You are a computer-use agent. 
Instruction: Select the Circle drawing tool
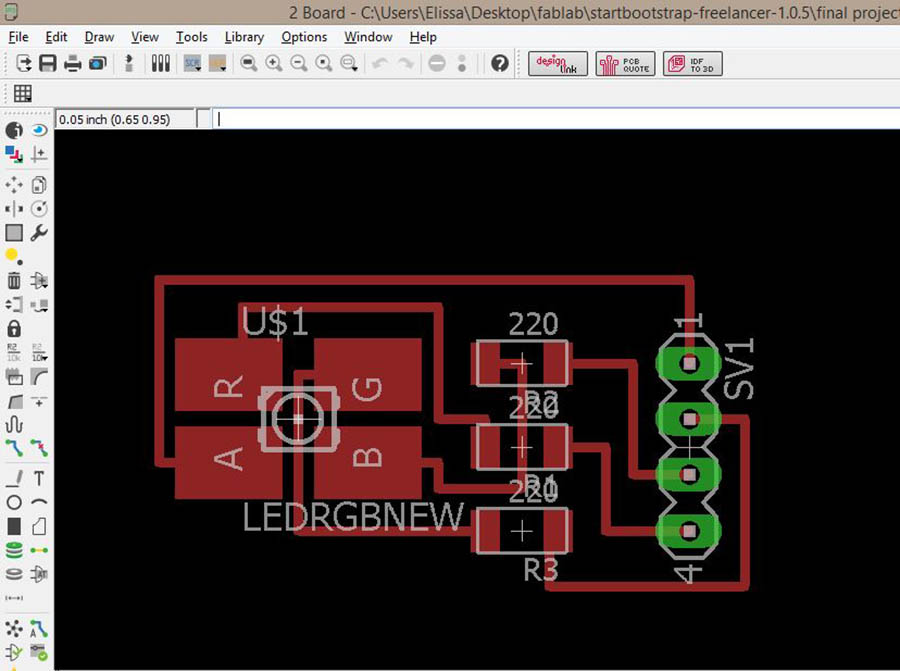(14, 502)
